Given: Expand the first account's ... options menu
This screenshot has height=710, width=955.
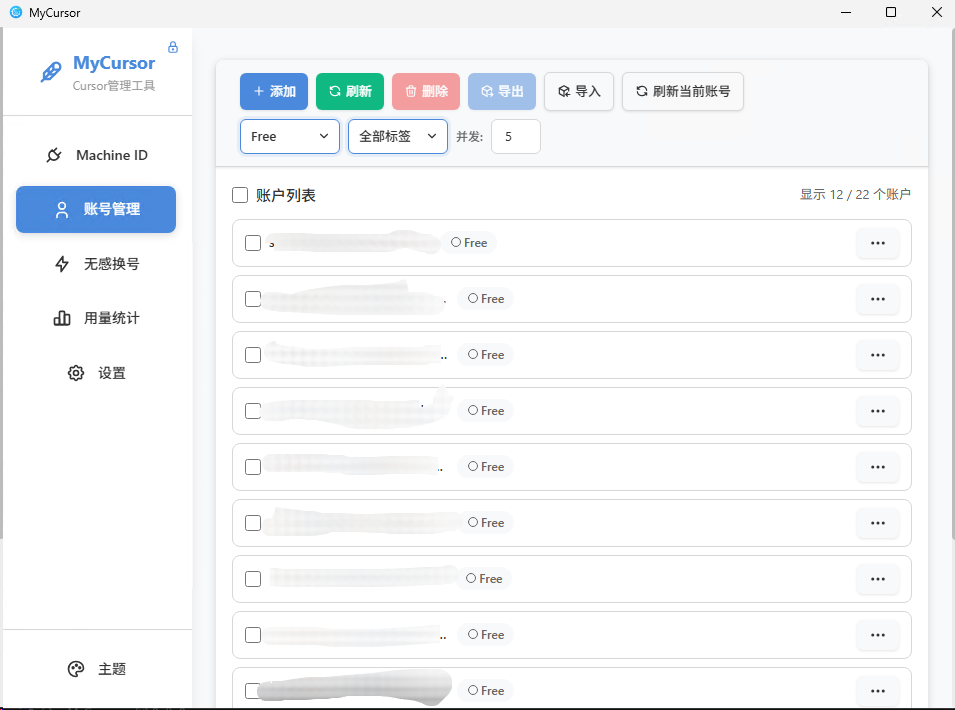Looking at the screenshot, I should point(878,242).
